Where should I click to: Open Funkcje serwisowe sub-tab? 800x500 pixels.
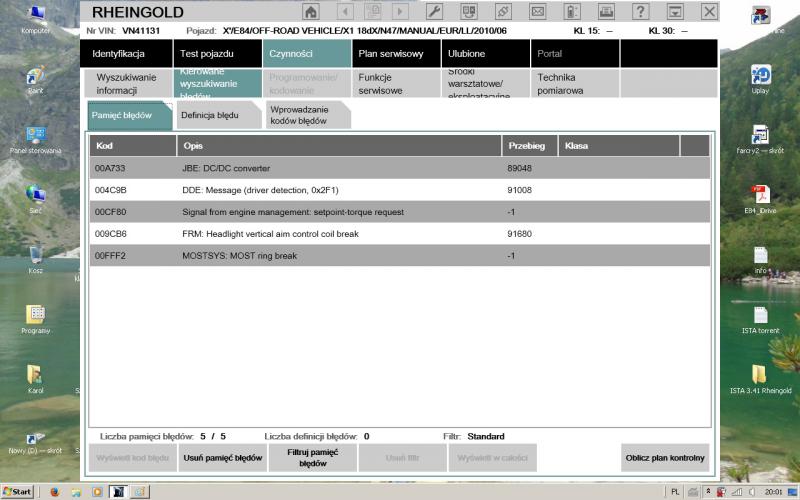point(396,84)
